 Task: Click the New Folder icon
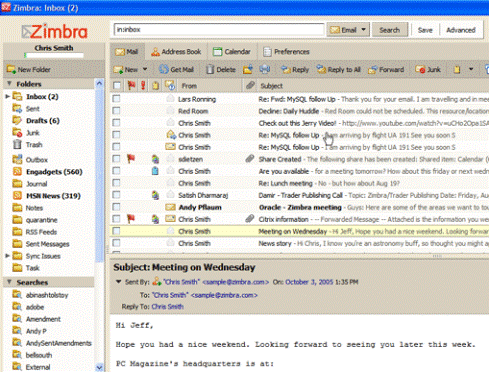pyautogui.click(x=11, y=69)
